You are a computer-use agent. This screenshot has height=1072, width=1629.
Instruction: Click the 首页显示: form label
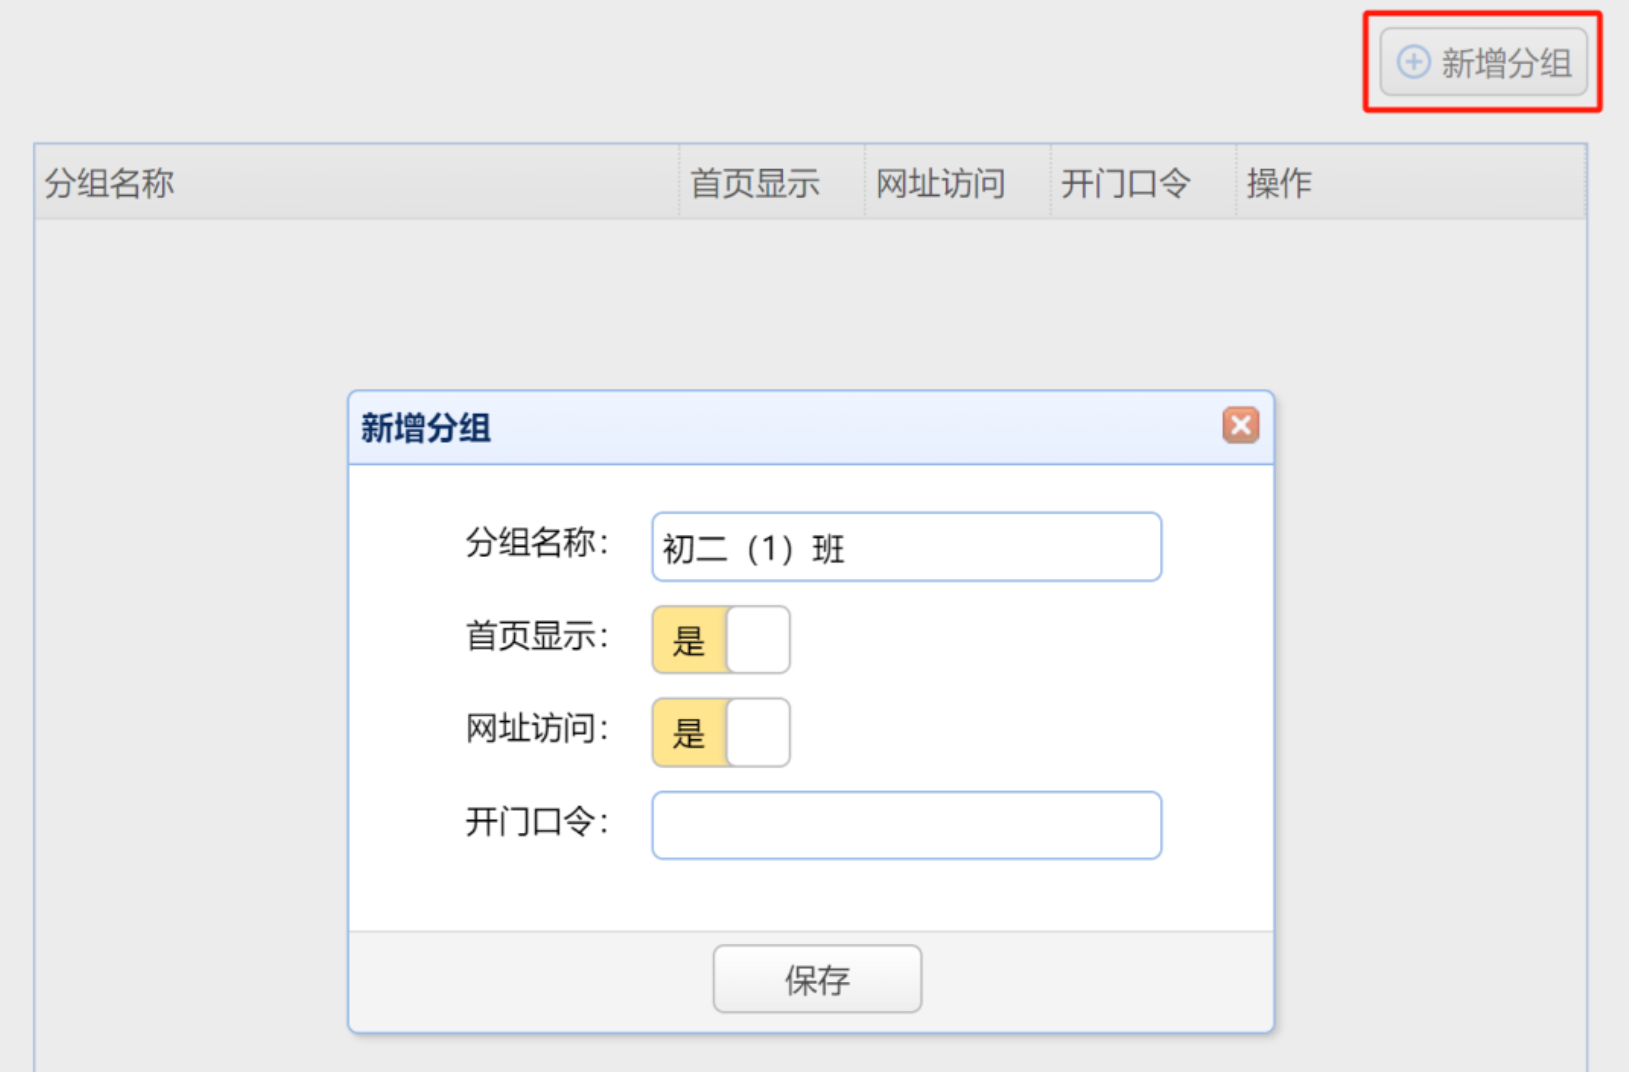[x=537, y=636]
